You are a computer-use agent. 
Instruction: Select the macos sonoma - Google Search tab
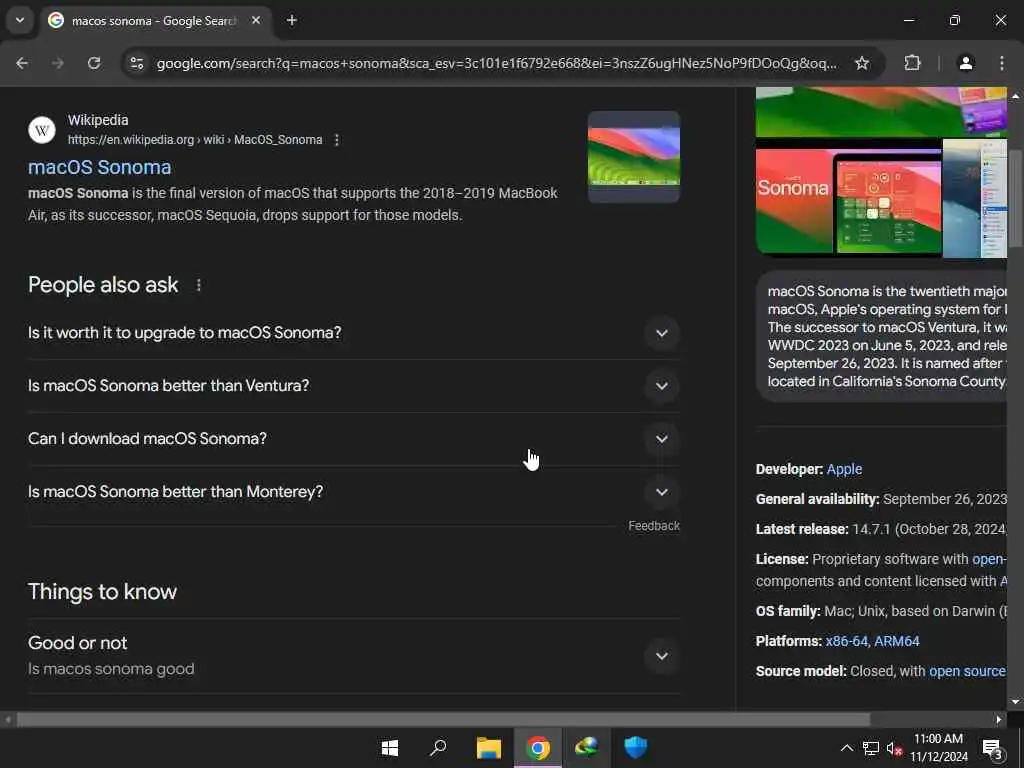155,21
